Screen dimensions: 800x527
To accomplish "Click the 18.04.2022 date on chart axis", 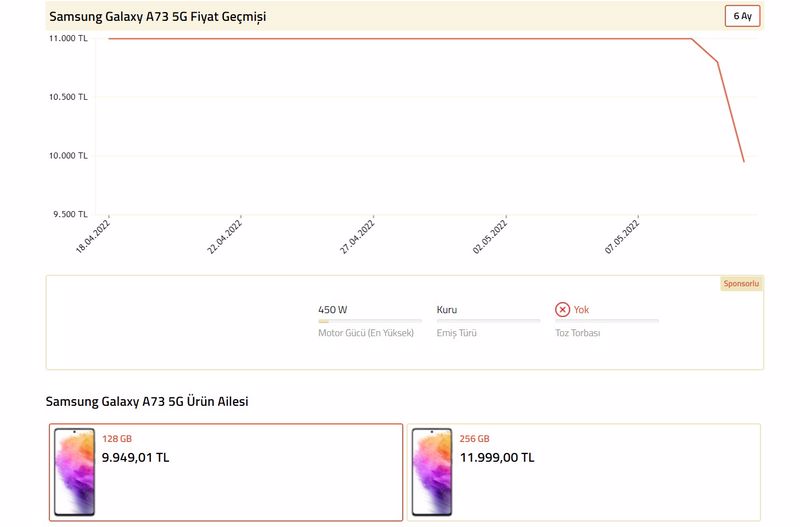I will [93, 237].
